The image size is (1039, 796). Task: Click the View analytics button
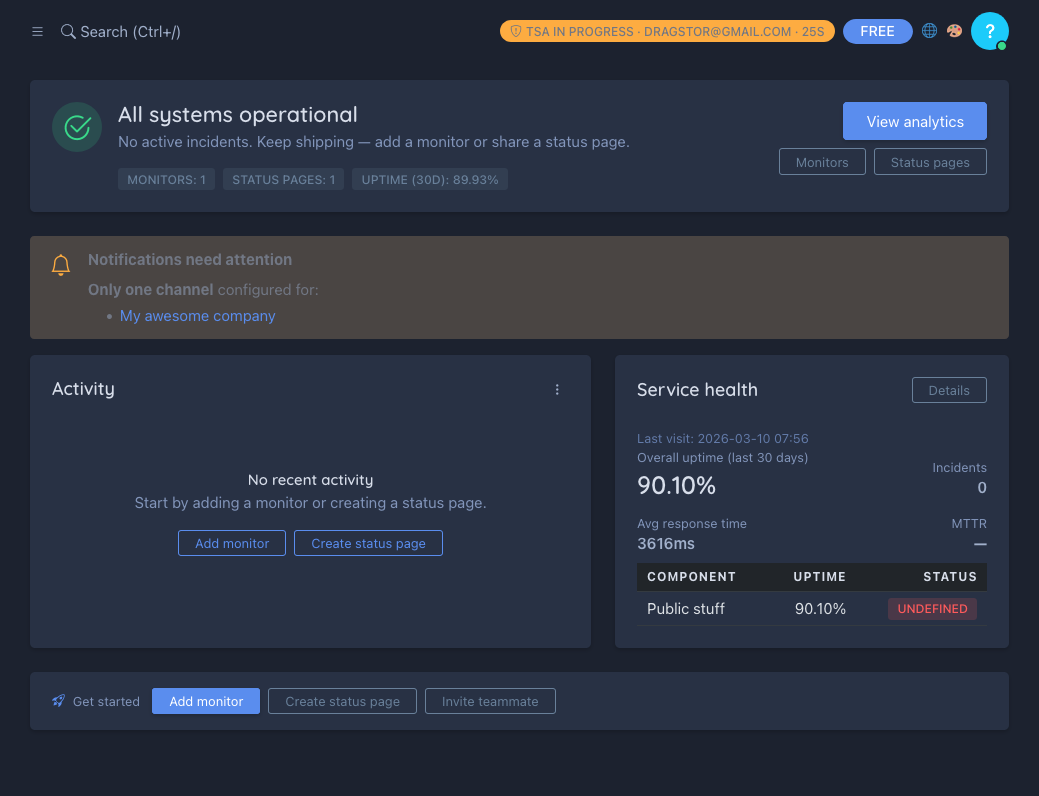point(914,120)
